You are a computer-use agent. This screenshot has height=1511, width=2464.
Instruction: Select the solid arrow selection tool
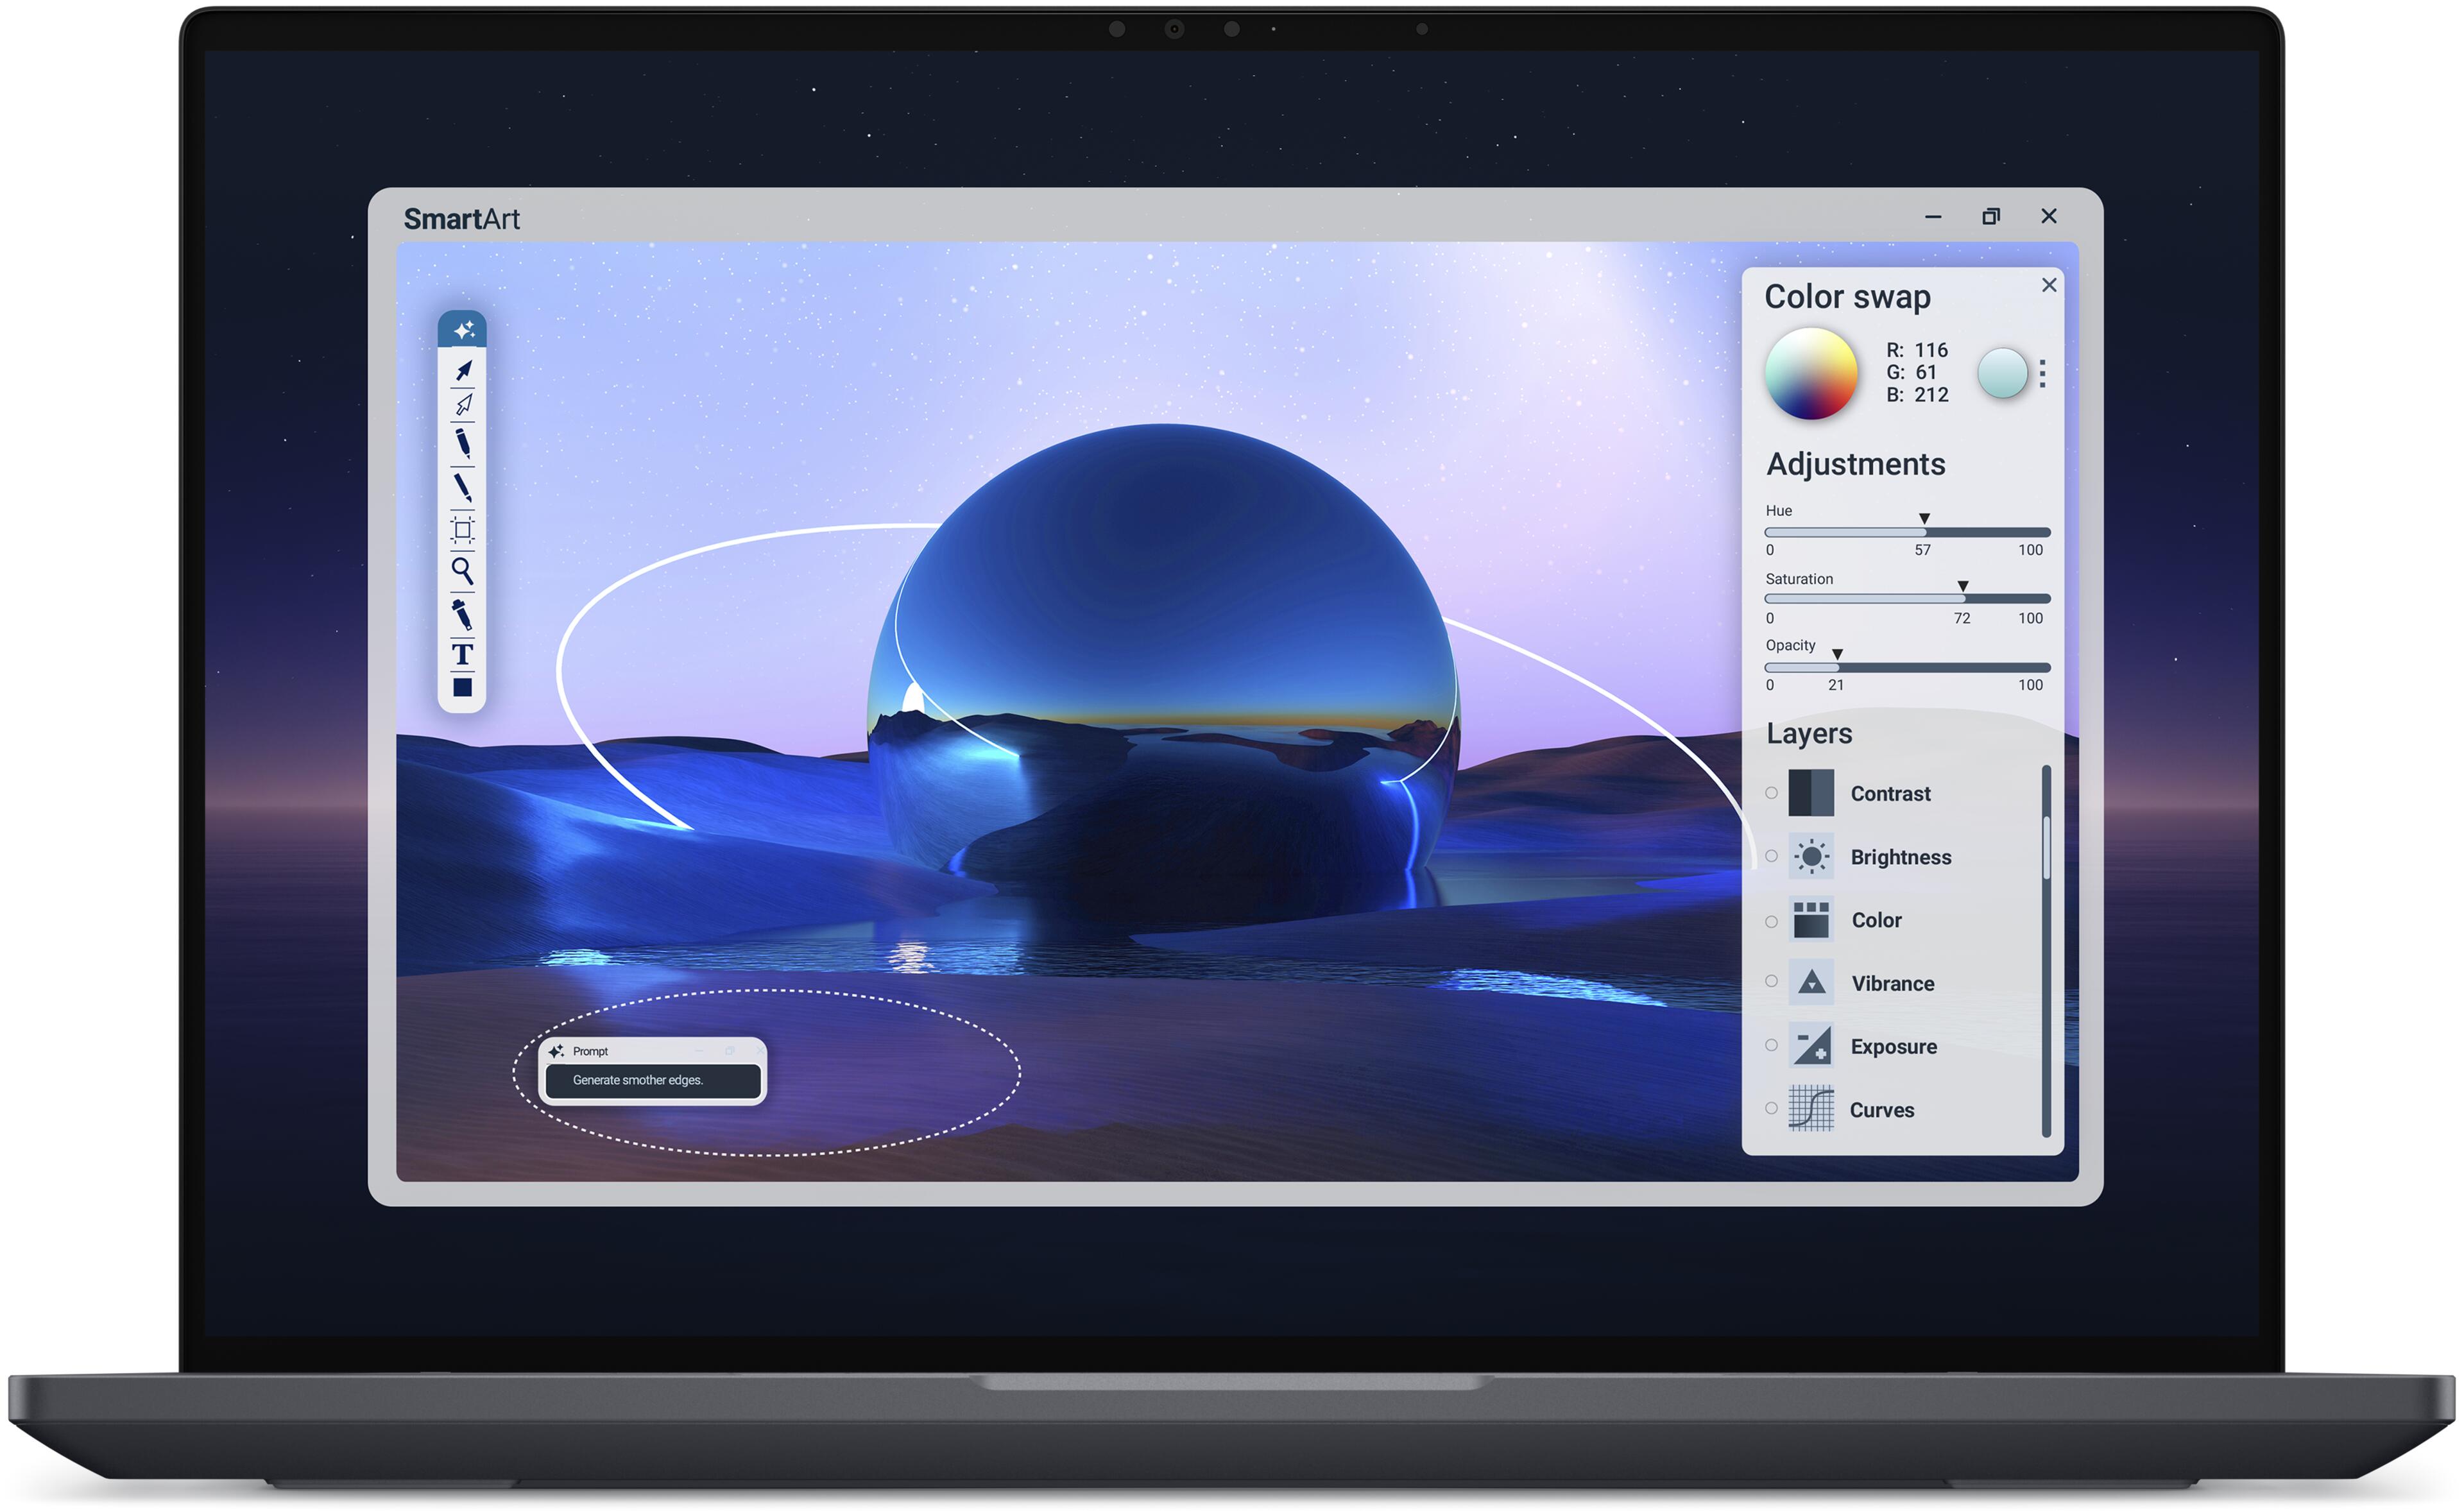pyautogui.click(x=463, y=371)
